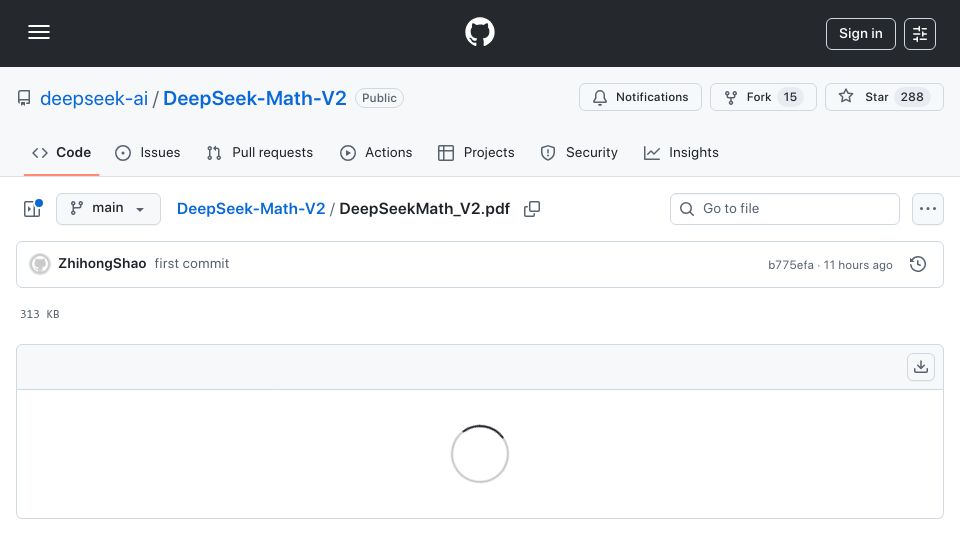Viewport: 960px width, 540px height.
Task: Open appearance settings sliders icon
Action: click(x=920, y=34)
